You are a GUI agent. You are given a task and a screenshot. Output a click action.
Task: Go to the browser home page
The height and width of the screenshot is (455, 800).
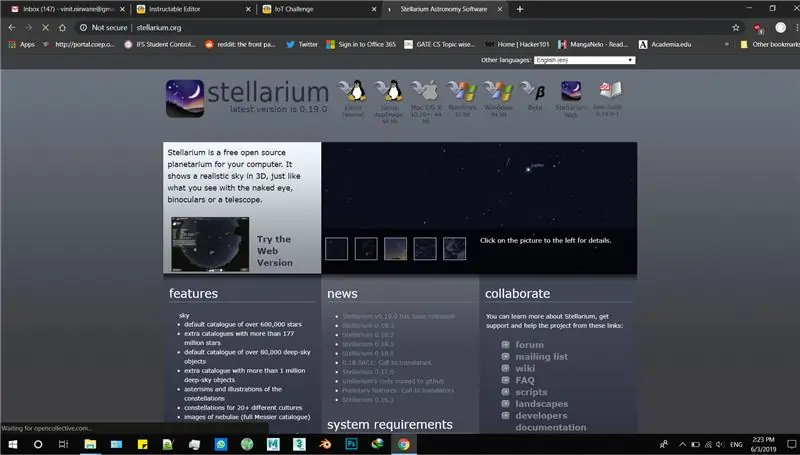point(62,28)
